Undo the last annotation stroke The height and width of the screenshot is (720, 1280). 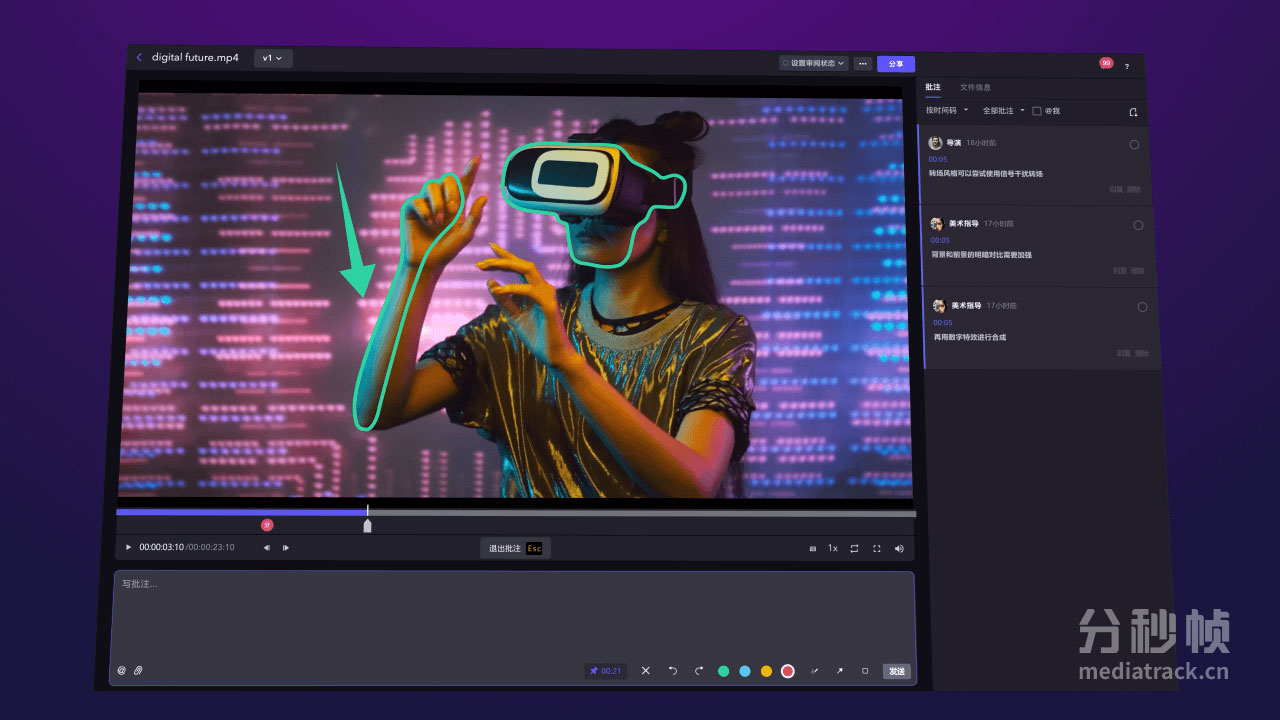coord(673,671)
